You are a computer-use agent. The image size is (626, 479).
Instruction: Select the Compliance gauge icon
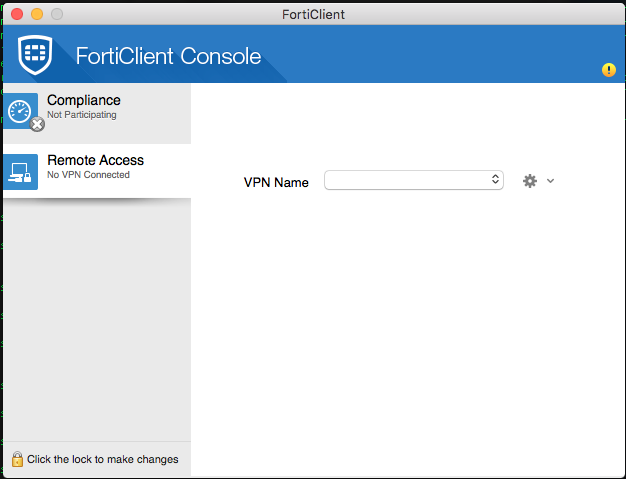pyautogui.click(x=20, y=111)
